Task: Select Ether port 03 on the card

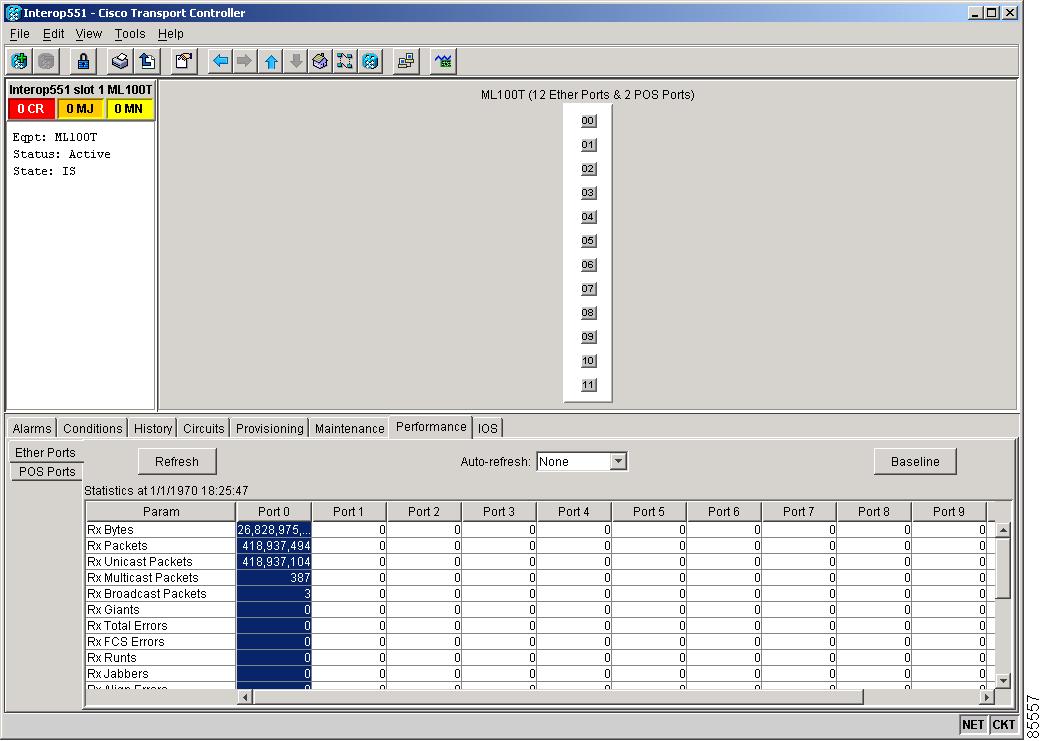Action: pos(588,192)
